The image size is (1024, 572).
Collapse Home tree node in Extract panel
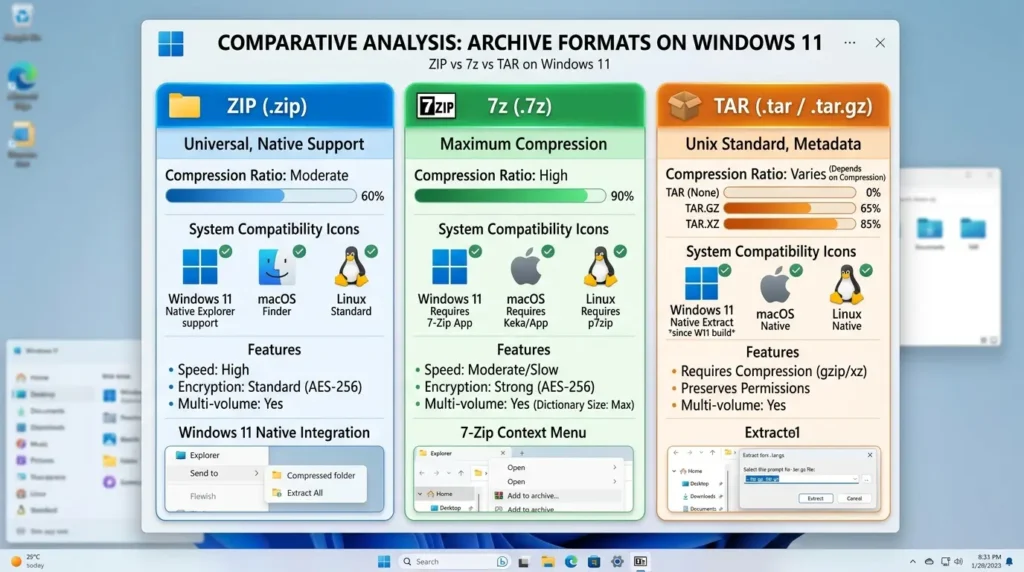[674, 471]
